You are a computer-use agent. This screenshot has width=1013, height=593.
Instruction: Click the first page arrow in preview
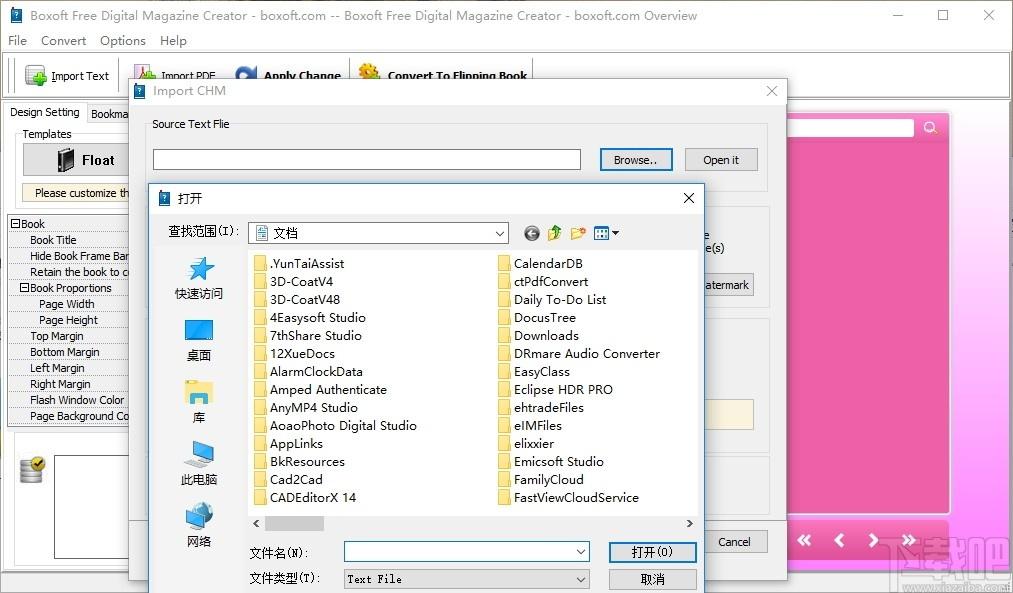(804, 540)
